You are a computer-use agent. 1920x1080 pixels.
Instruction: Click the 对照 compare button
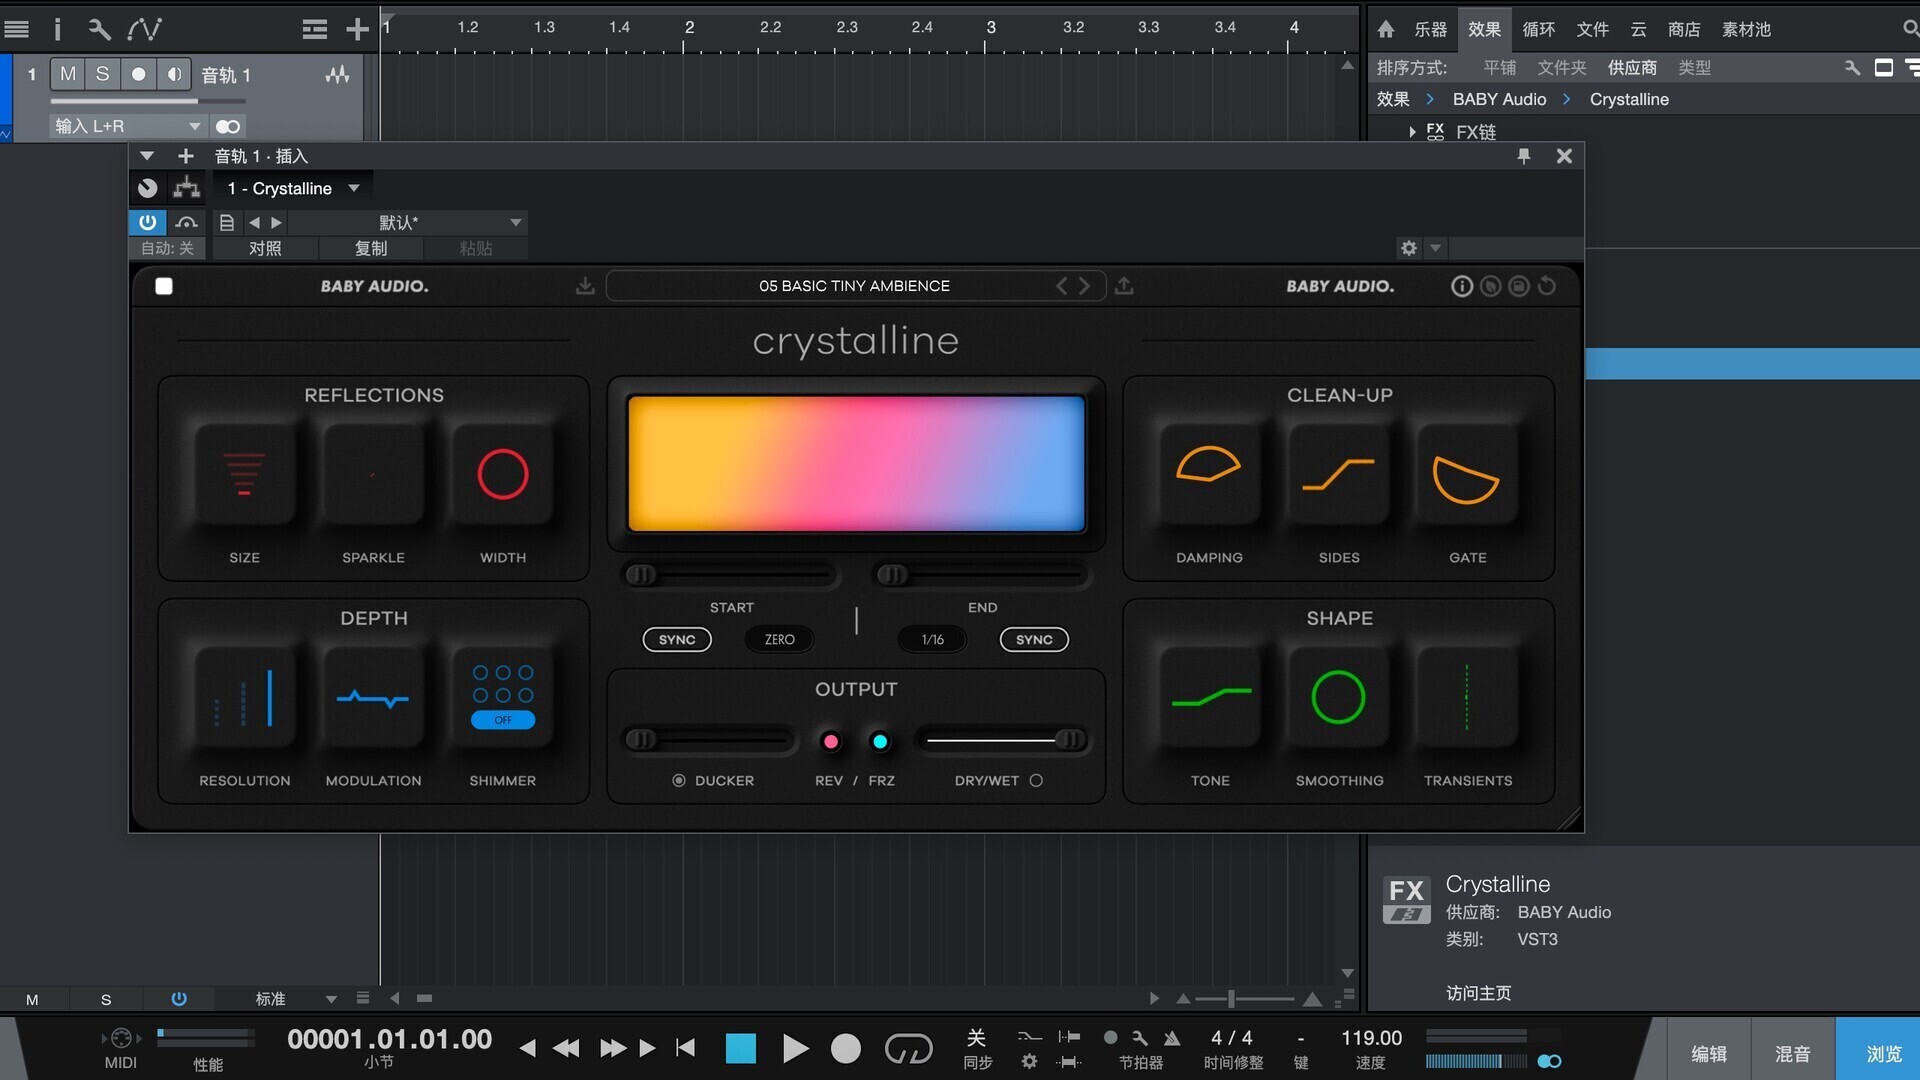click(x=265, y=248)
